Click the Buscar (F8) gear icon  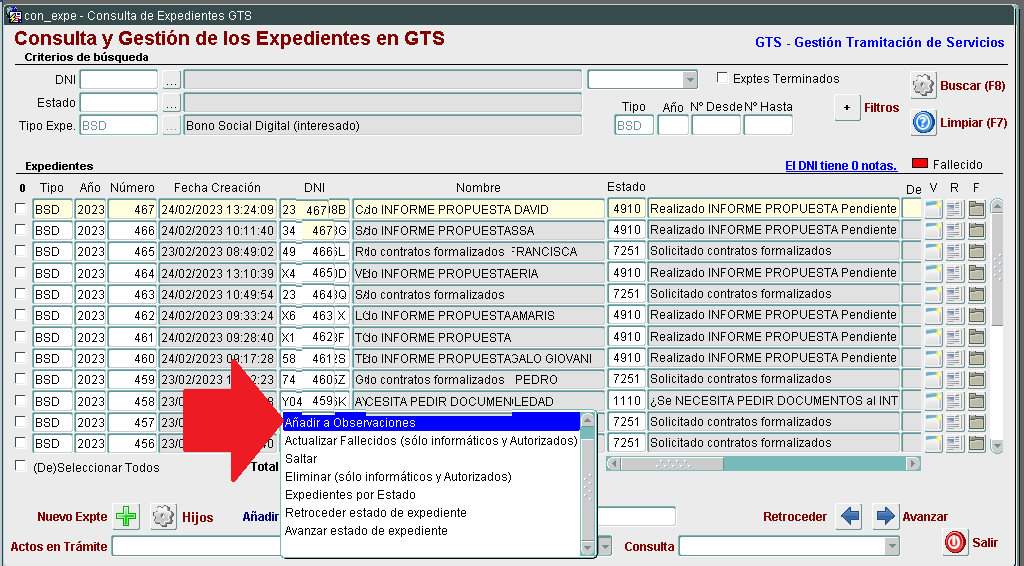pyautogui.click(x=923, y=86)
